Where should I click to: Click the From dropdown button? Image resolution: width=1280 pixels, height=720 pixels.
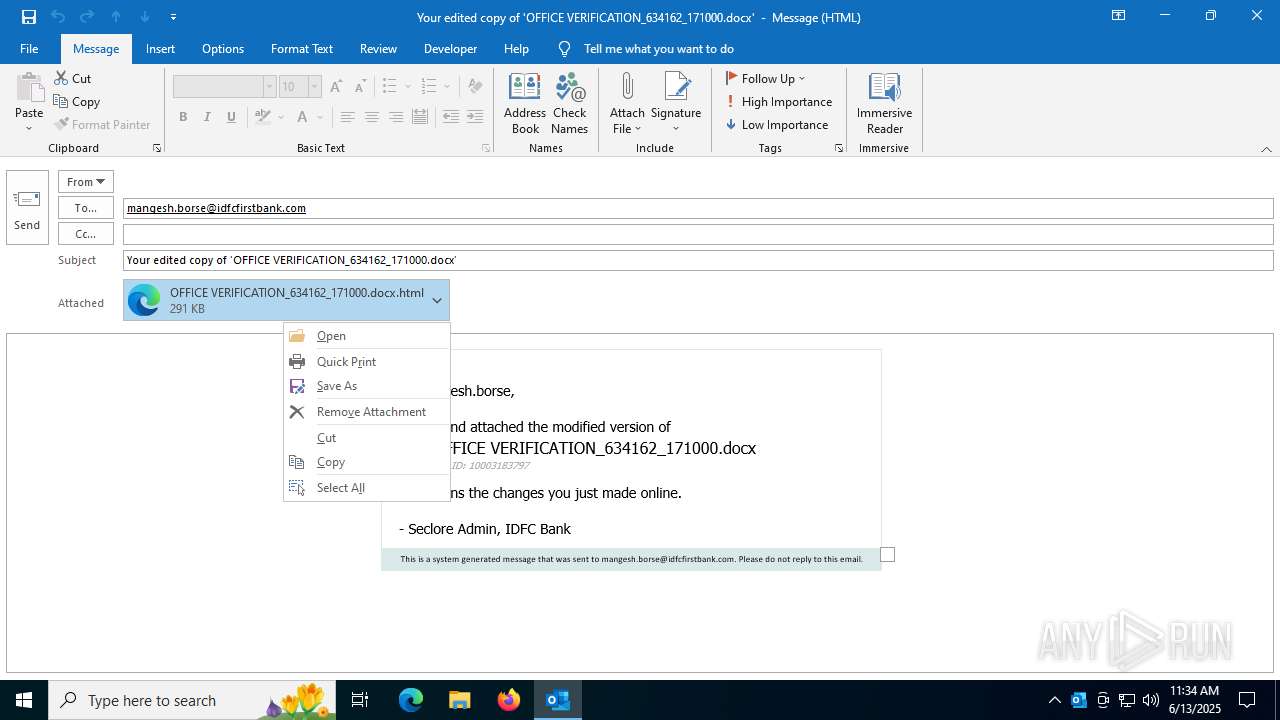click(x=86, y=181)
